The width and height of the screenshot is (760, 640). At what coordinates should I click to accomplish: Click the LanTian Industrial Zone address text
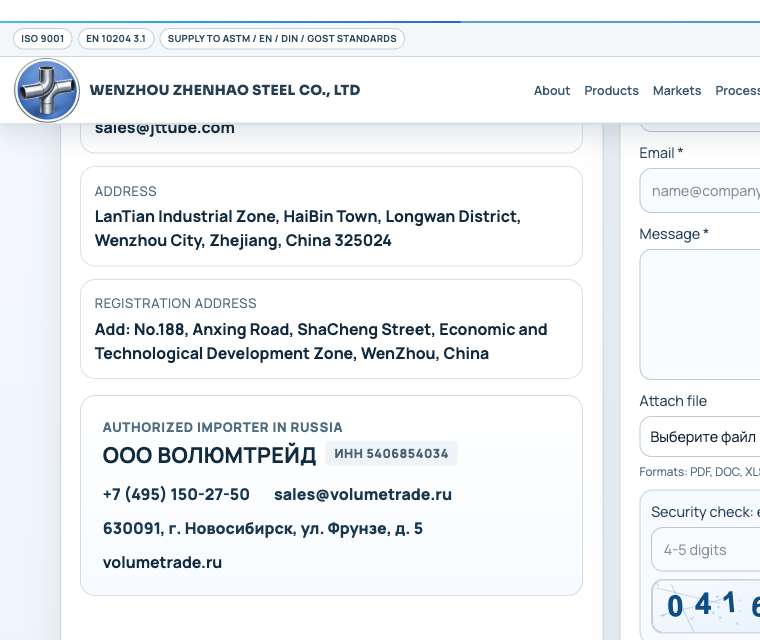308,228
